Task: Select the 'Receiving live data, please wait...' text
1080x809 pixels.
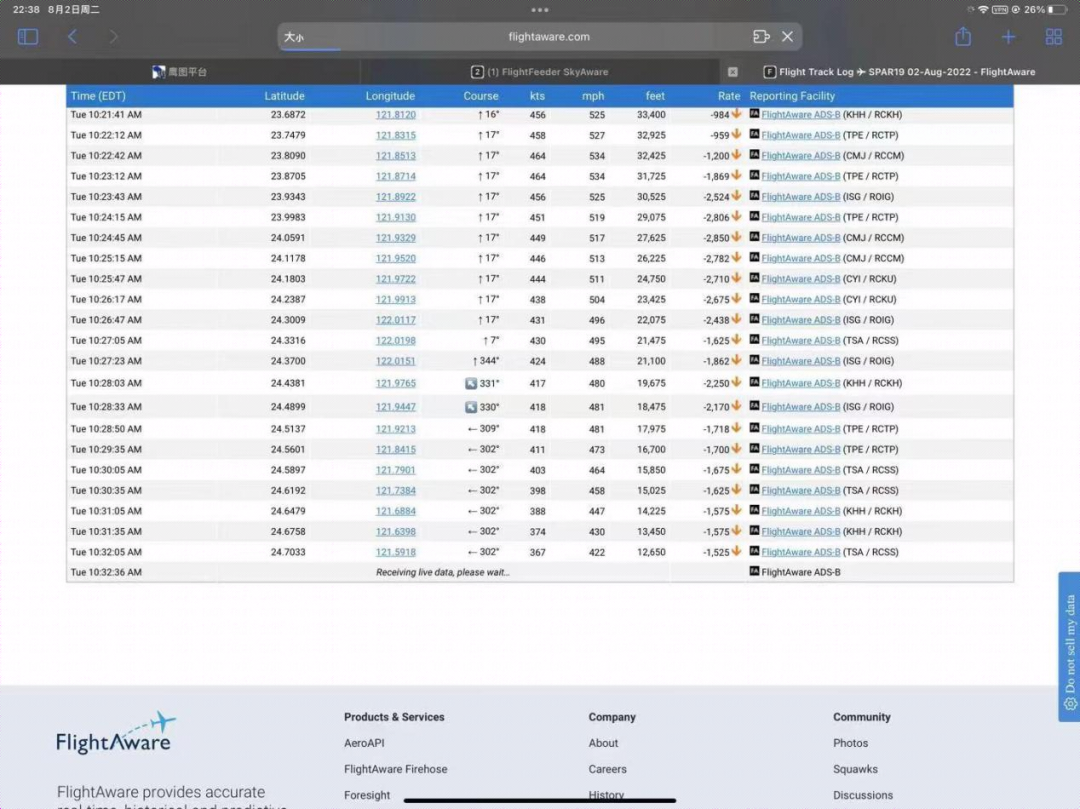Action: click(x=443, y=572)
